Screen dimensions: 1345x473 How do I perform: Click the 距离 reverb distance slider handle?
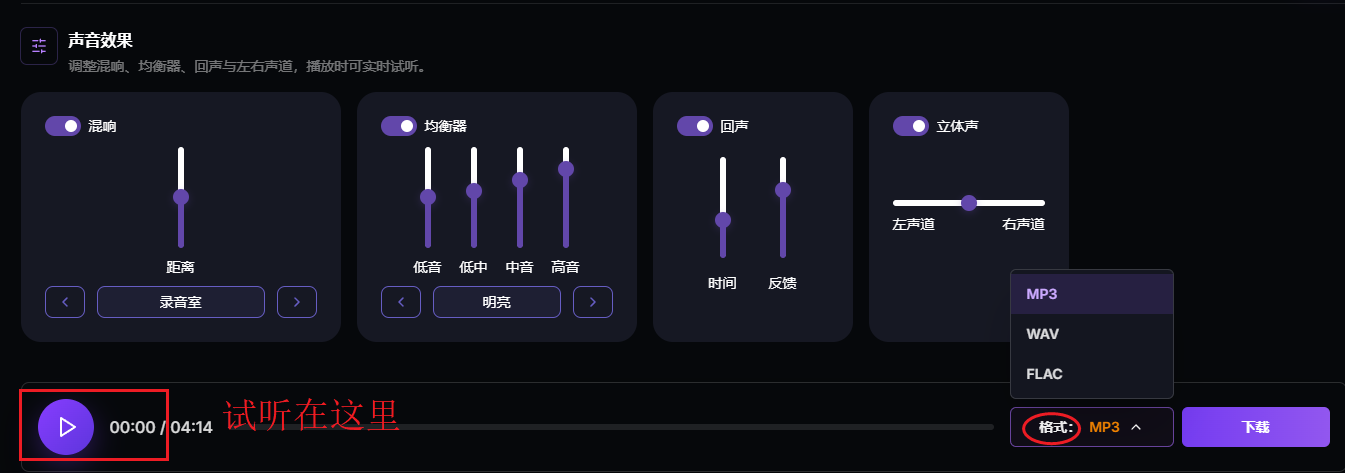tap(181, 197)
